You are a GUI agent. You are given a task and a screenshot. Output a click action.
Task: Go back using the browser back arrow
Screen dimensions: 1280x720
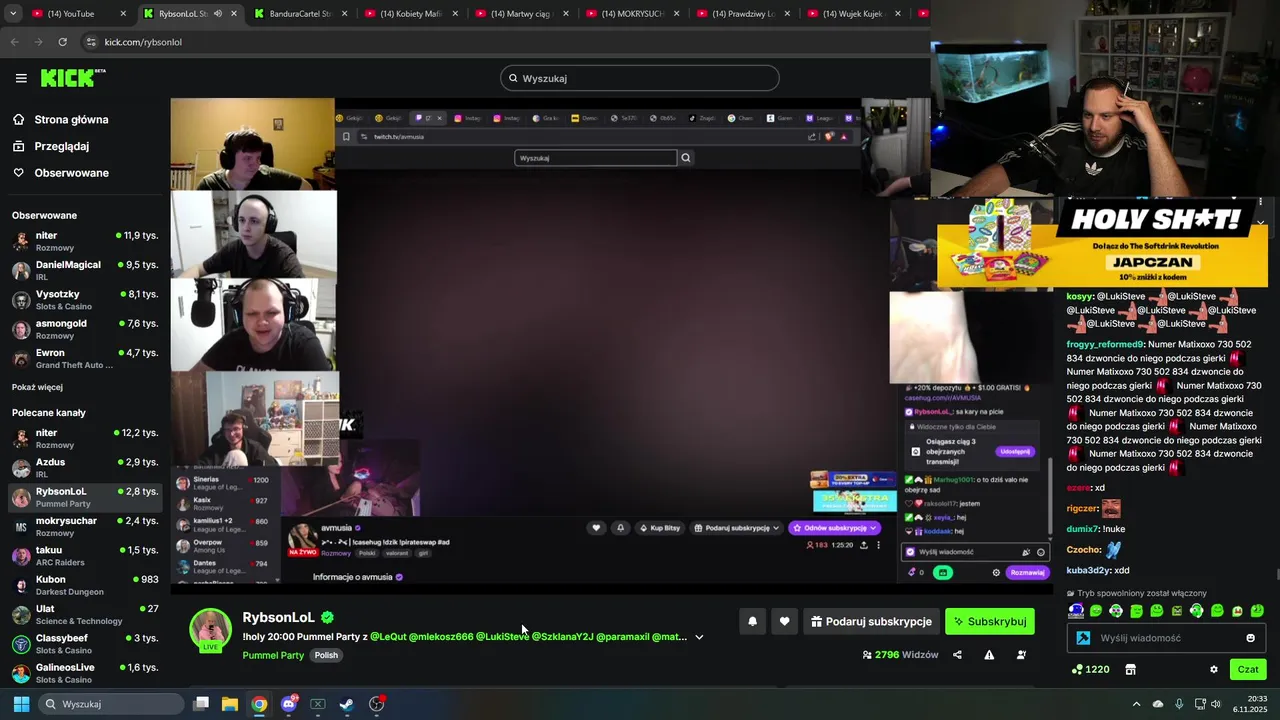pos(14,42)
